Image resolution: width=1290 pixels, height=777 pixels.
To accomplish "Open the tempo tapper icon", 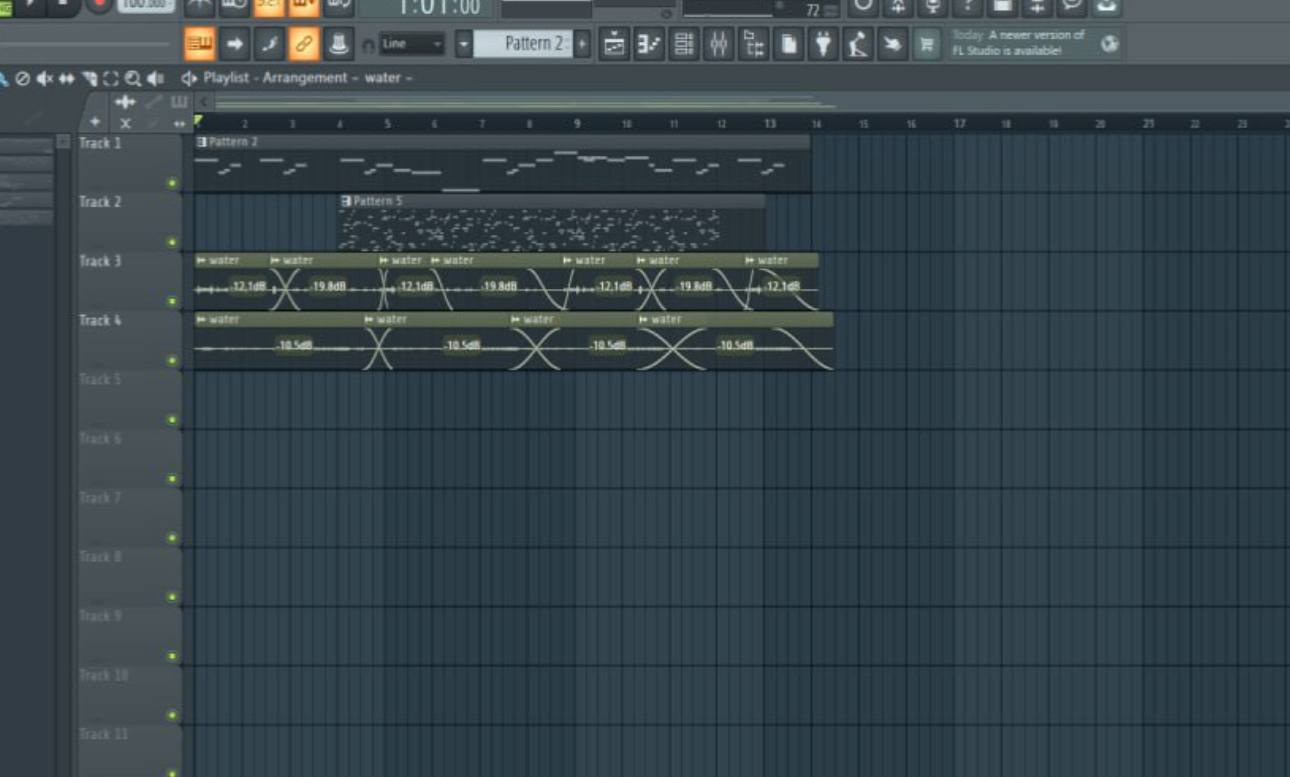I will [857, 44].
